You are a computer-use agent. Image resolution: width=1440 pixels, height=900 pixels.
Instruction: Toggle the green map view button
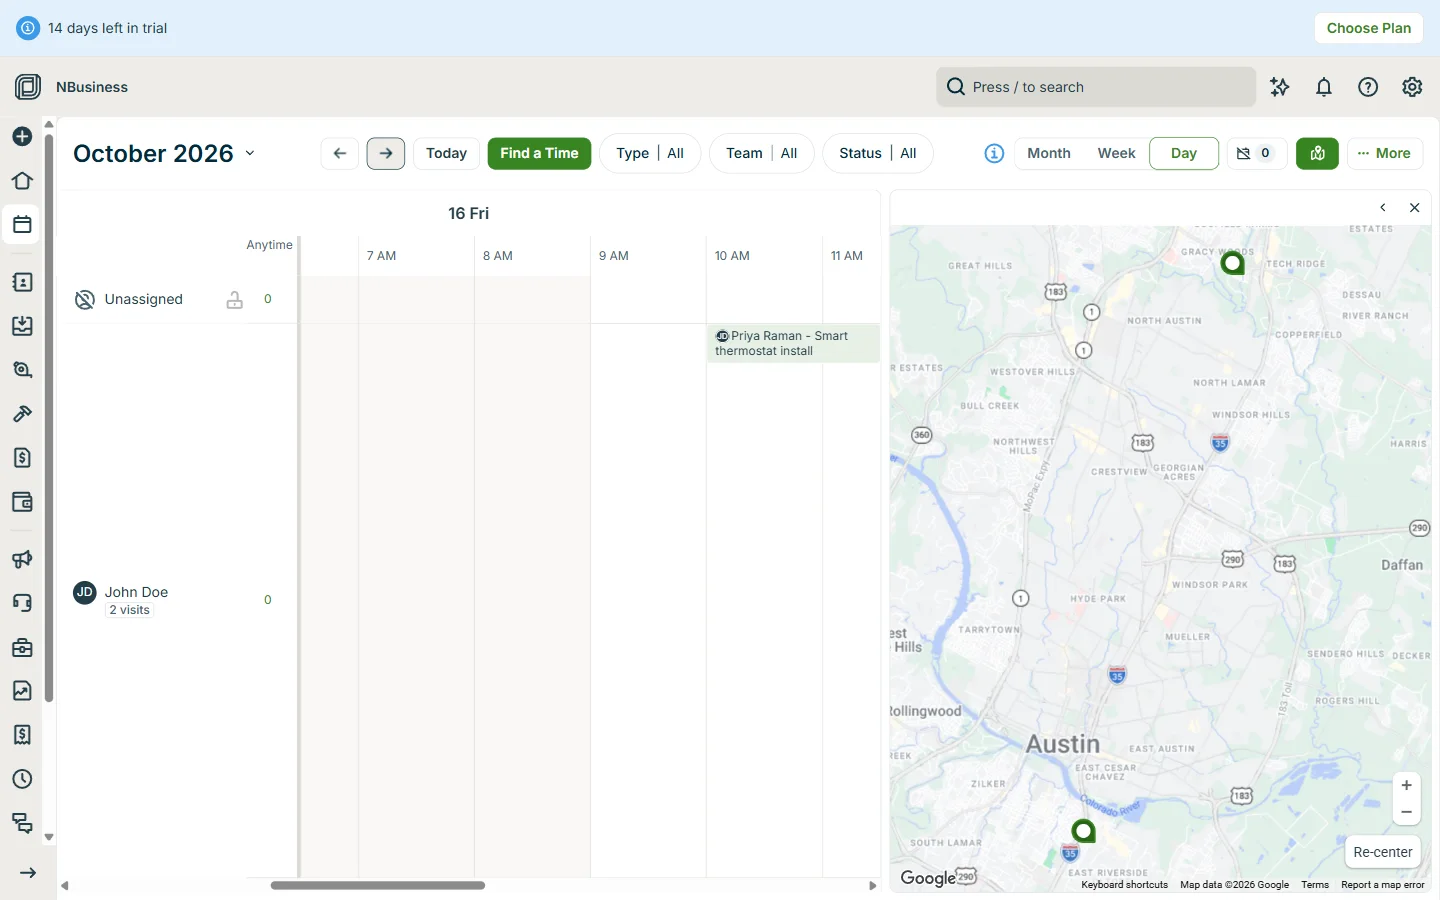coord(1317,153)
